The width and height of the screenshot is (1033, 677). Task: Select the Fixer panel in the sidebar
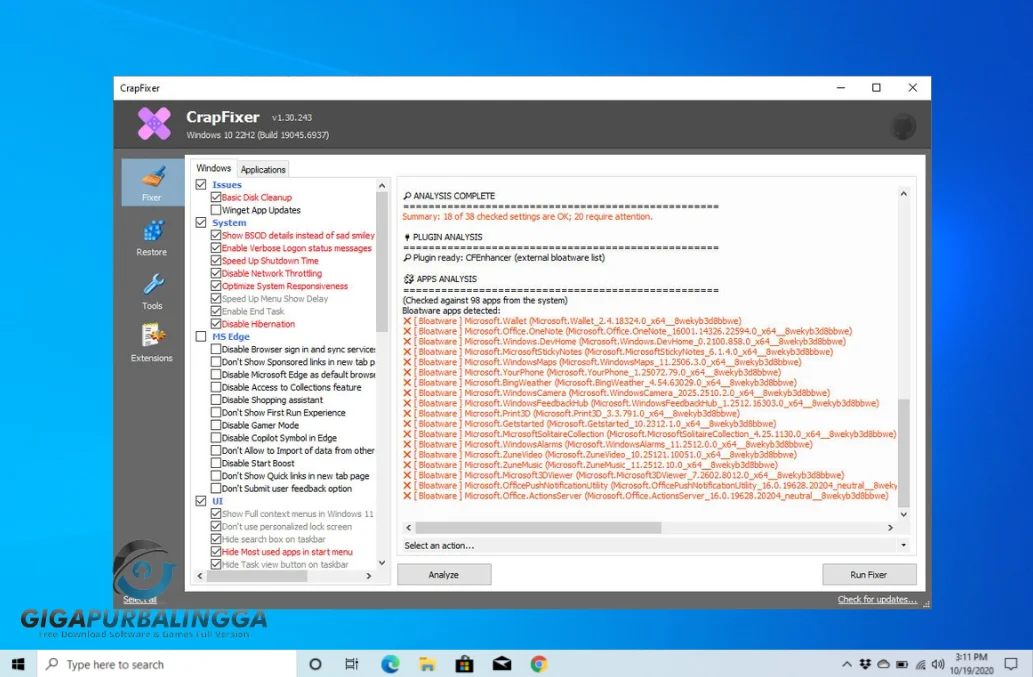pyautogui.click(x=151, y=182)
